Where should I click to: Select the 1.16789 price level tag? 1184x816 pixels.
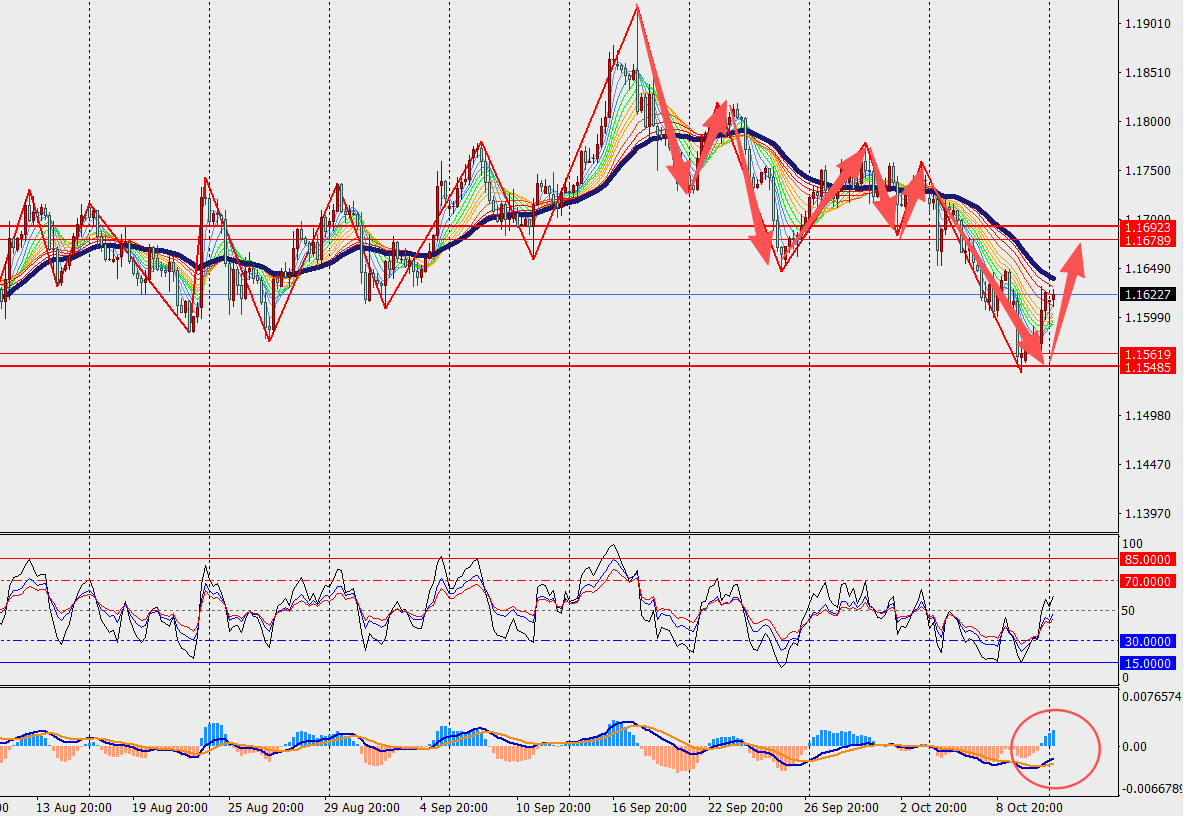tap(1146, 241)
